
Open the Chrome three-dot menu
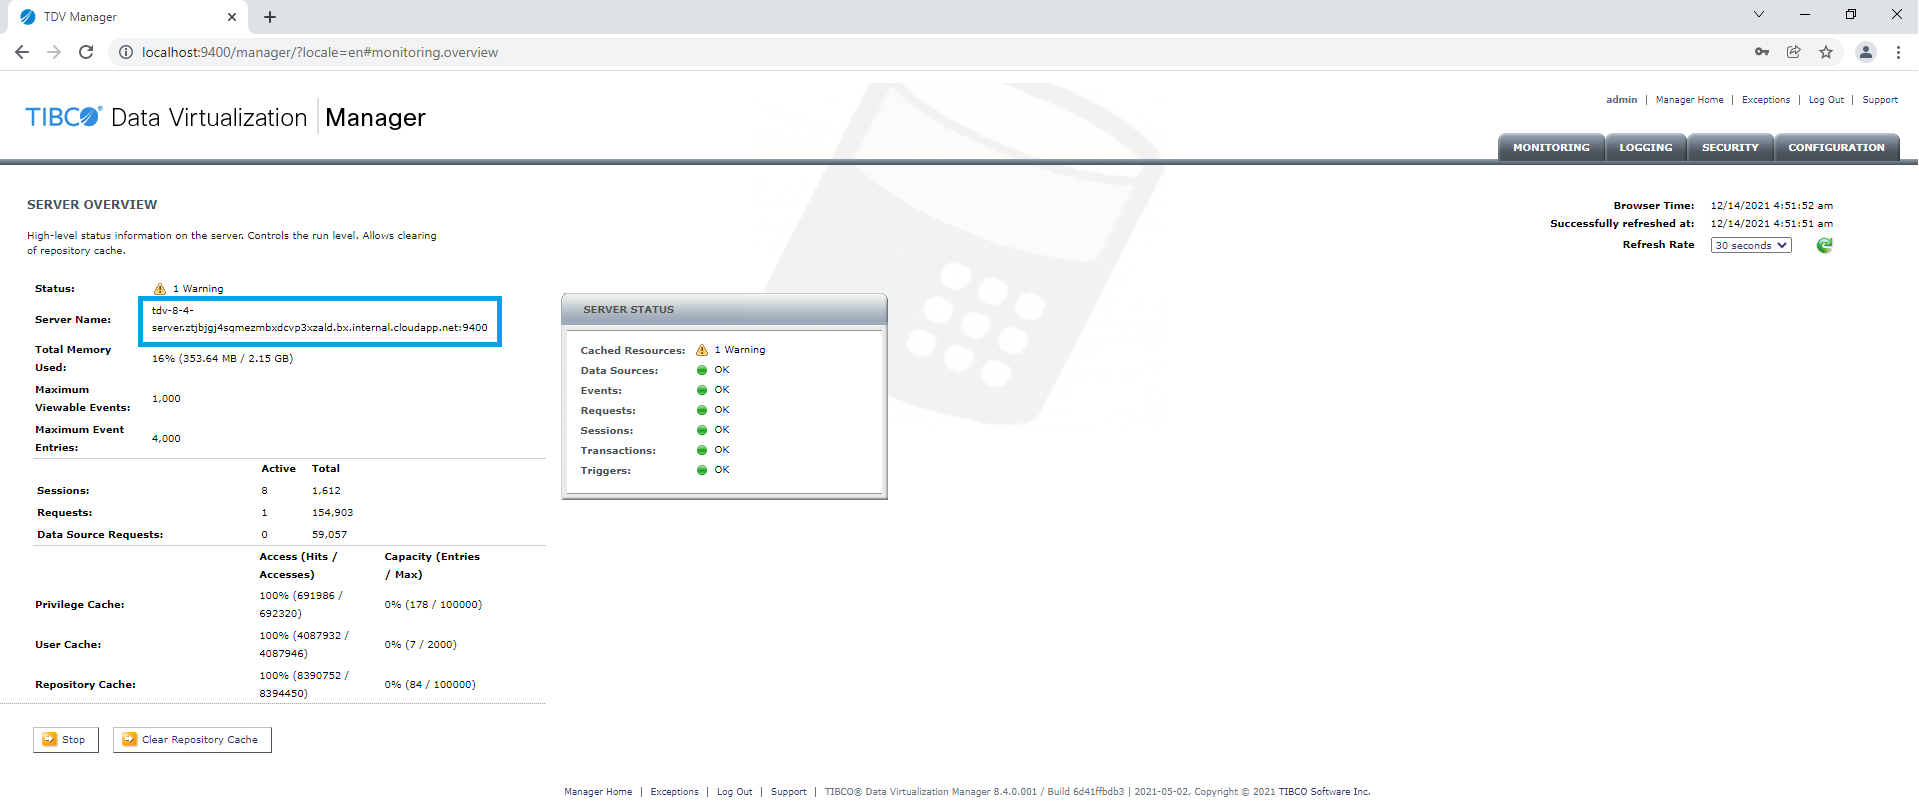1898,52
